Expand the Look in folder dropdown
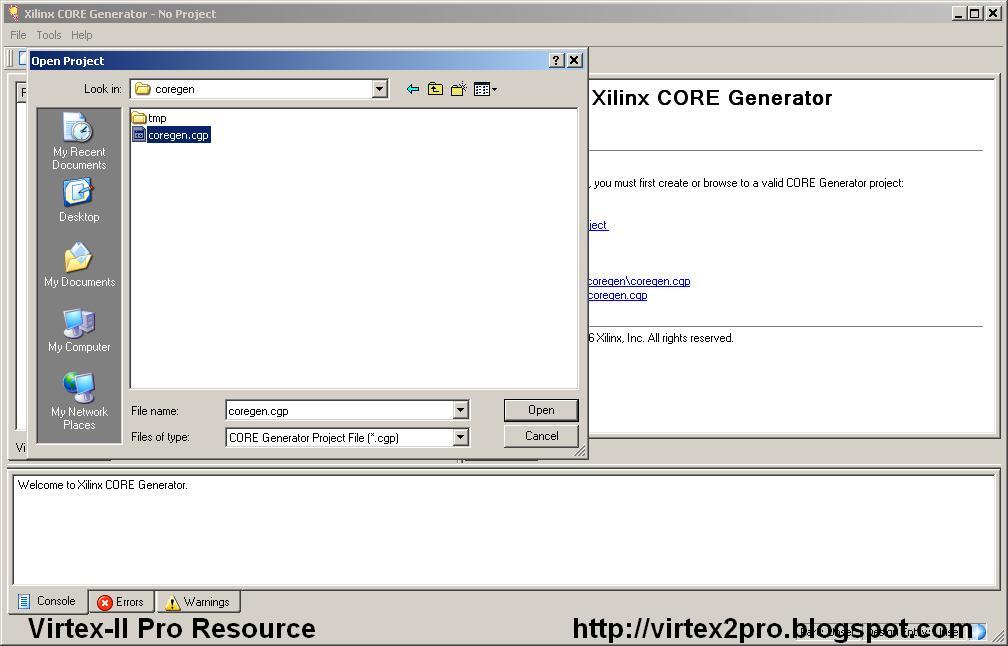 [x=380, y=89]
